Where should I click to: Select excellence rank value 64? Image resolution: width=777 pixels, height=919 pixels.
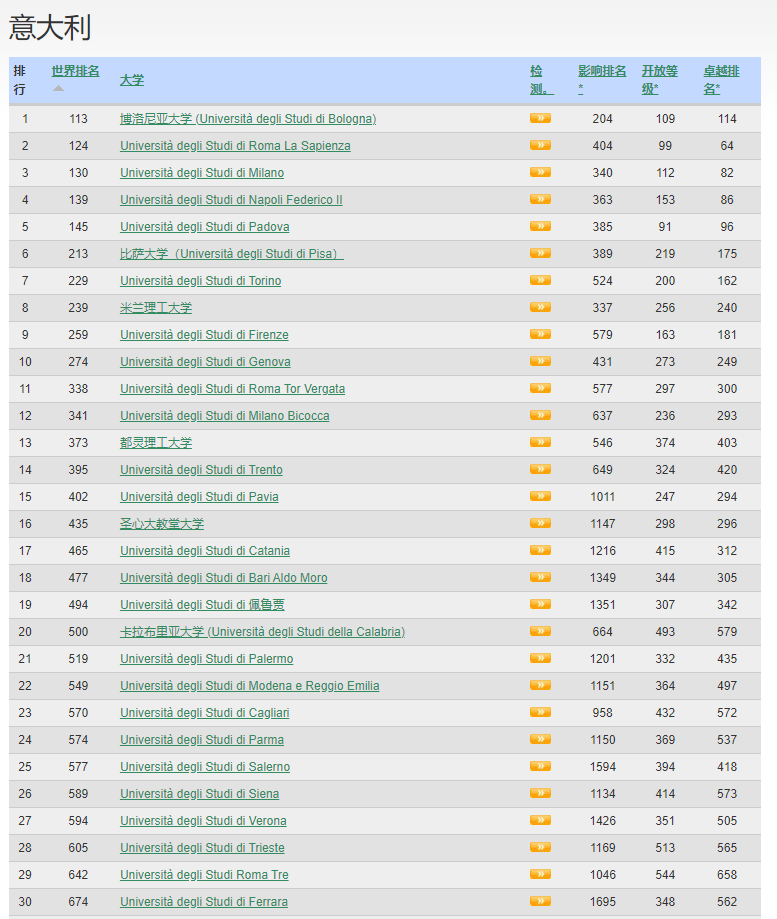click(727, 146)
